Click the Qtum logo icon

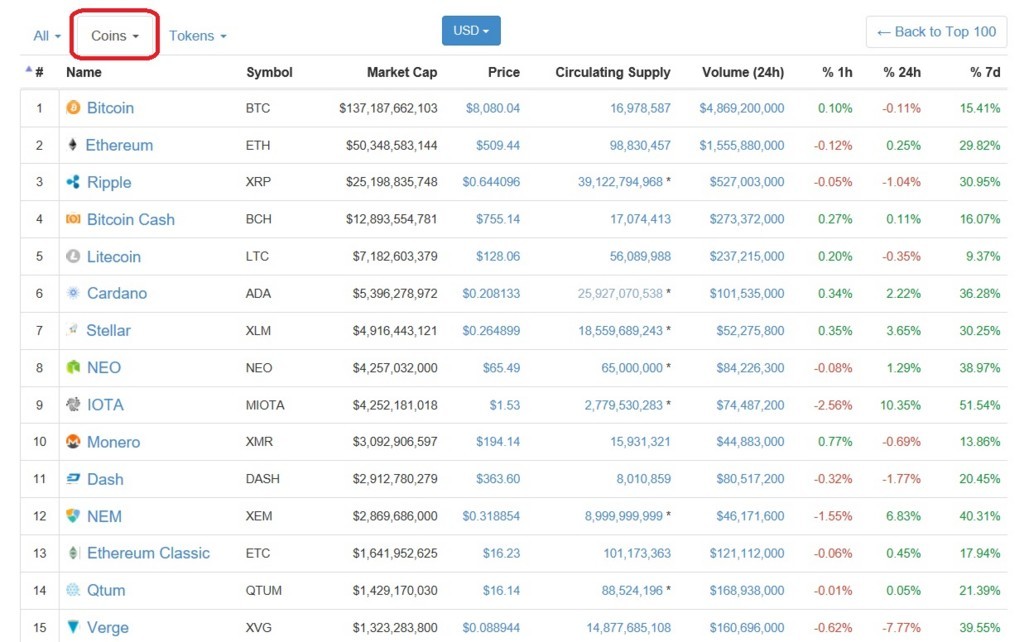[73, 590]
